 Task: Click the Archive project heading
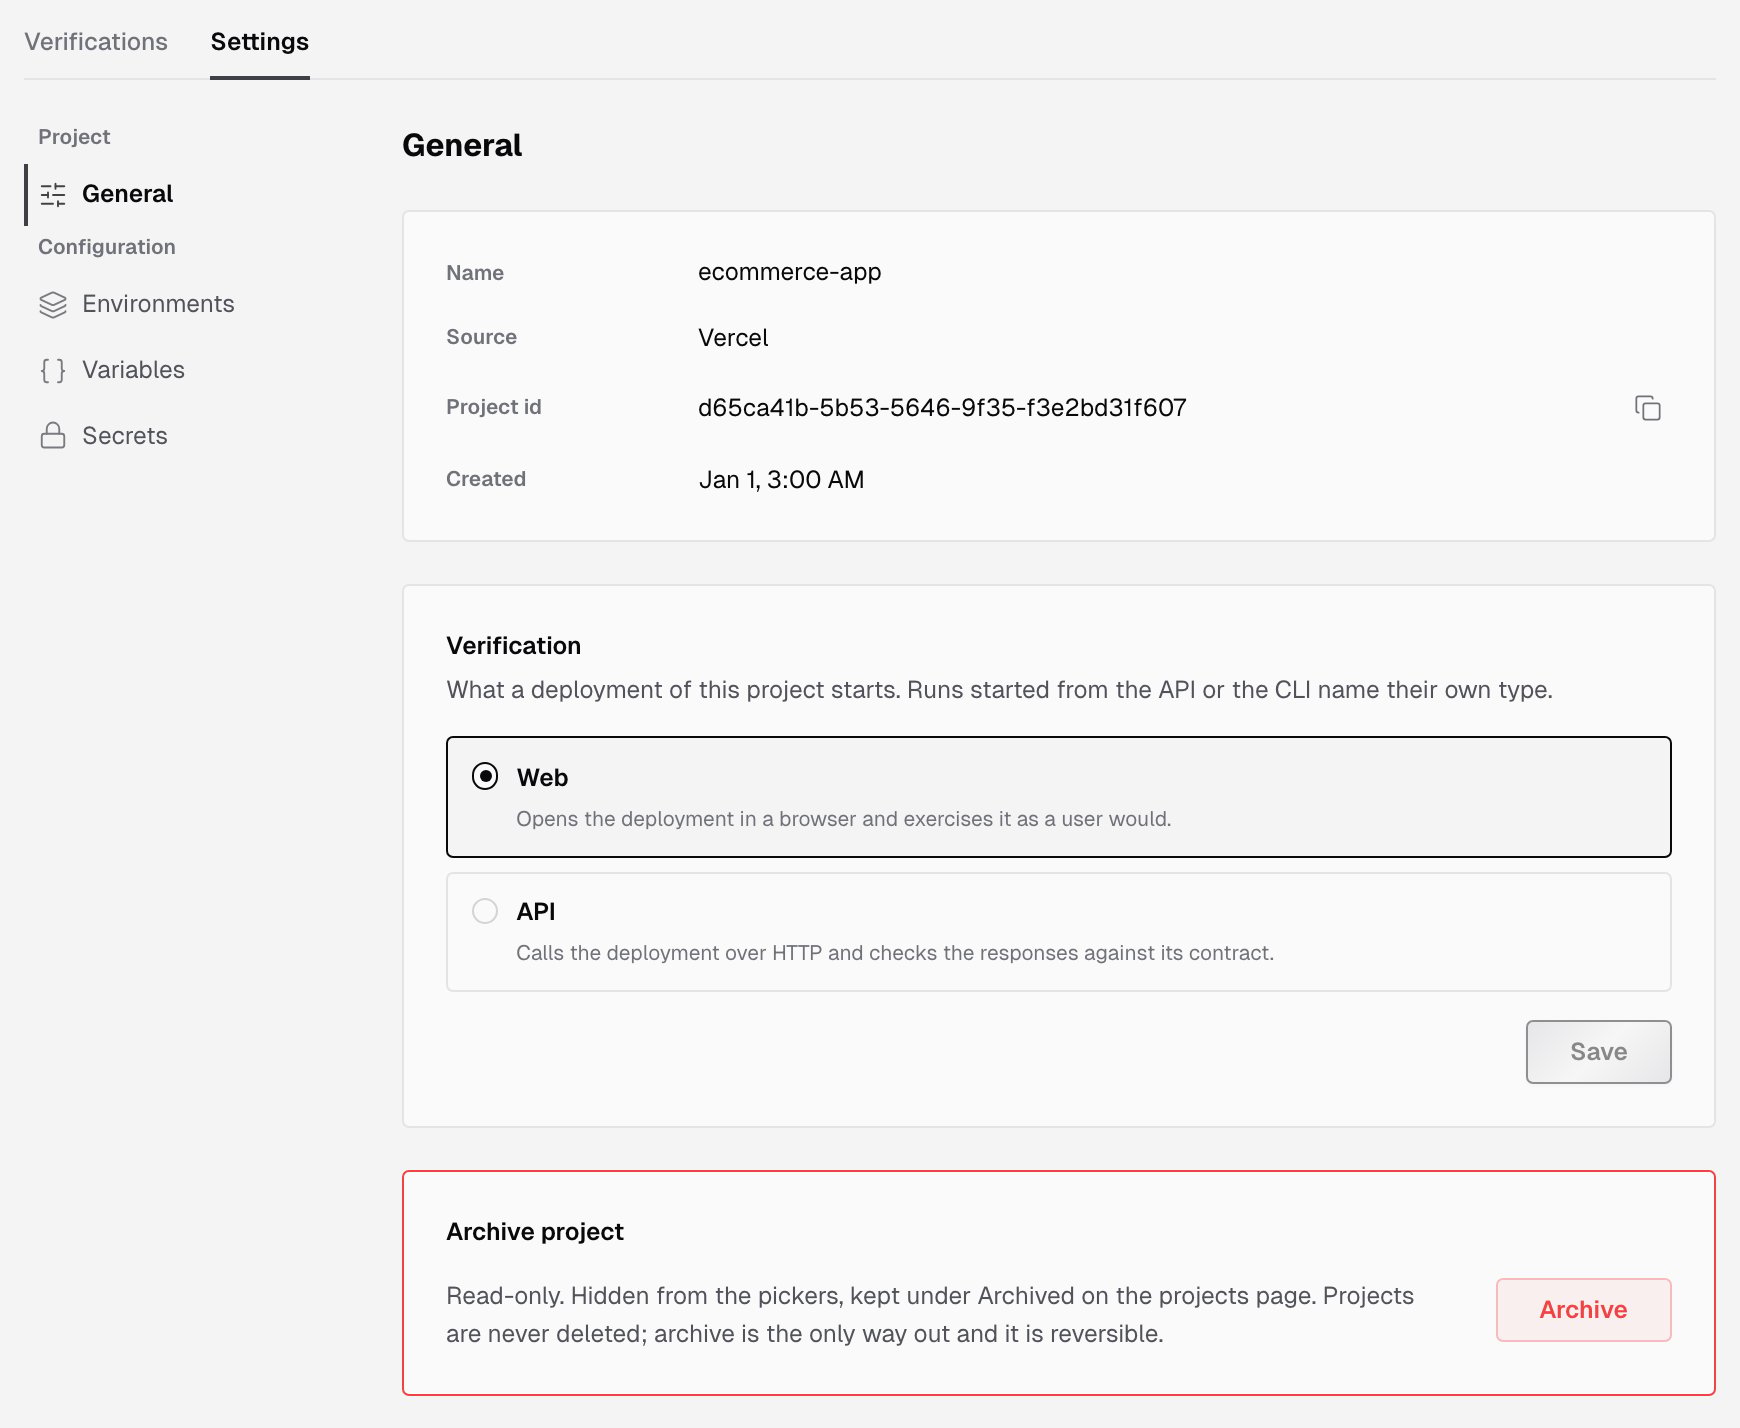tap(535, 1232)
